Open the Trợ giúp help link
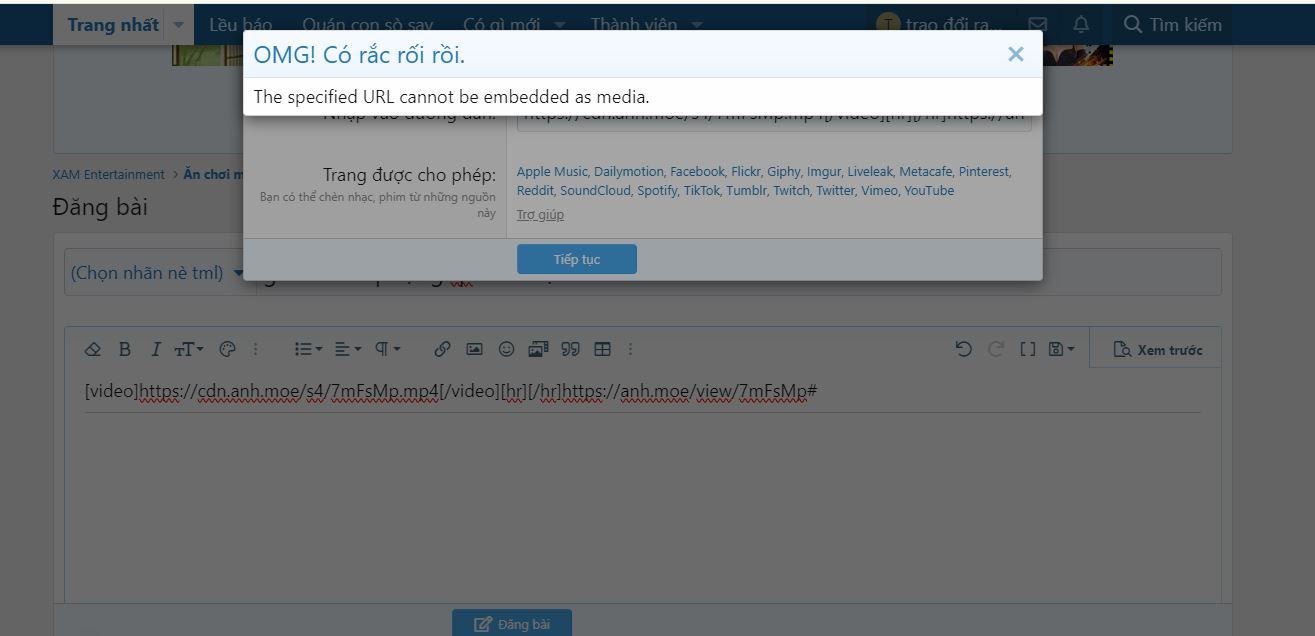The width and height of the screenshot is (1315, 636). coord(540,215)
